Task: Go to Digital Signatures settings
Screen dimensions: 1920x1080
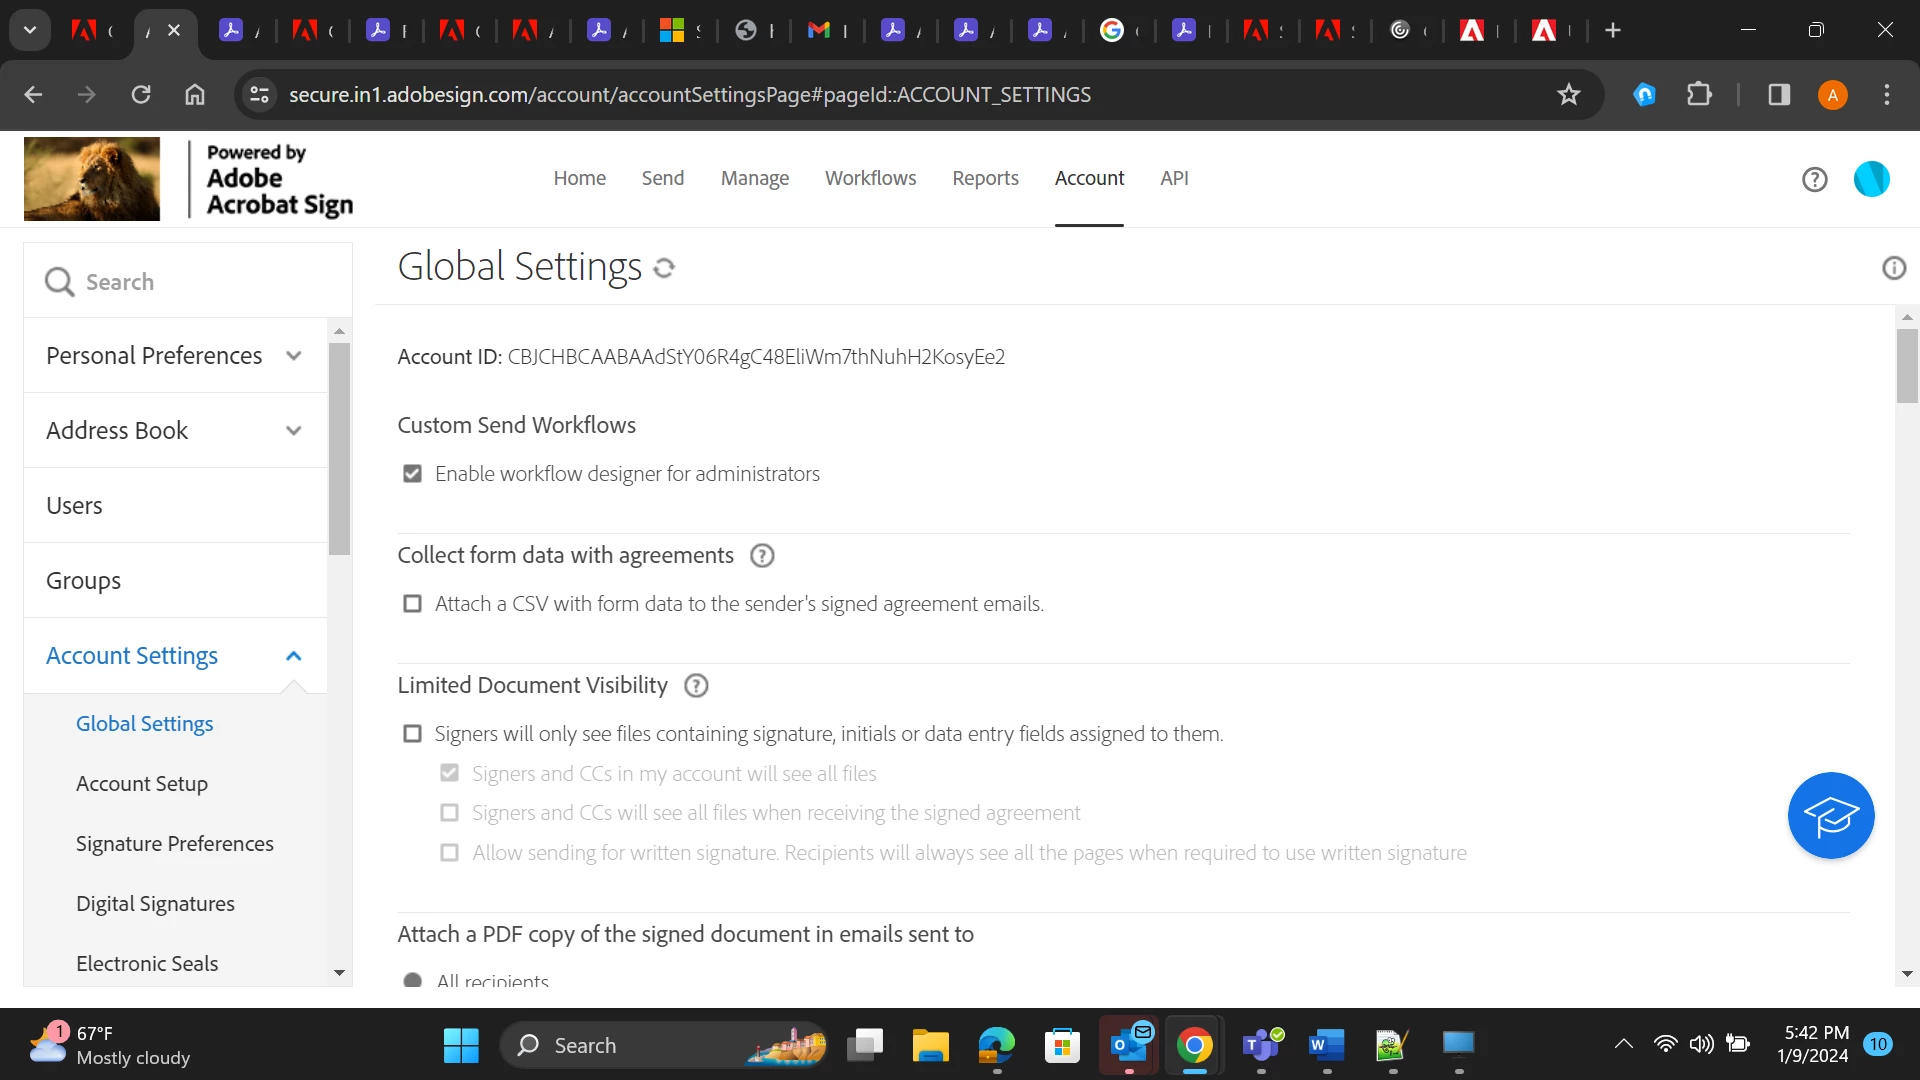Action: coord(155,904)
